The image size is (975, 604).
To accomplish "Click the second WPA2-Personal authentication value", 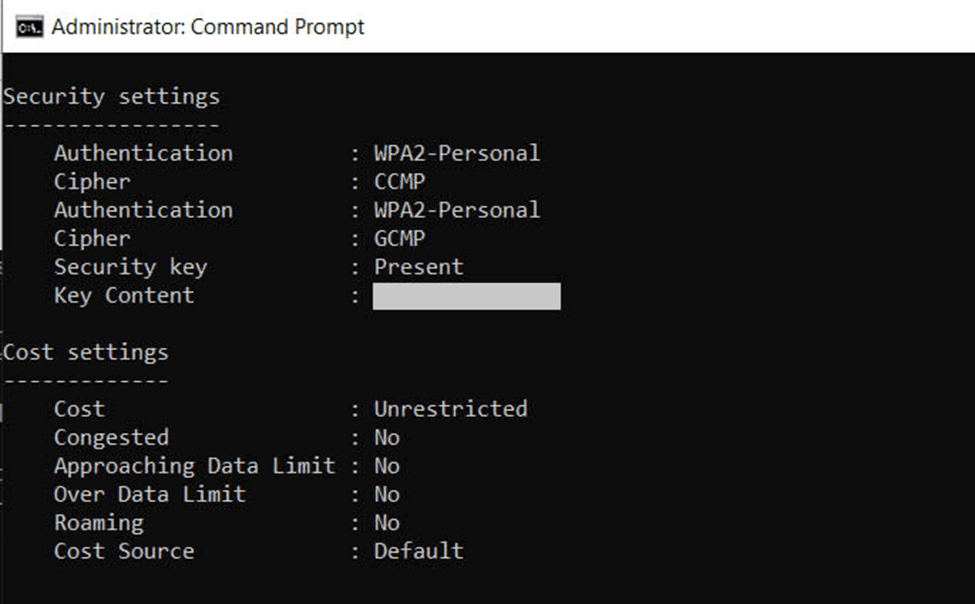I will point(457,210).
